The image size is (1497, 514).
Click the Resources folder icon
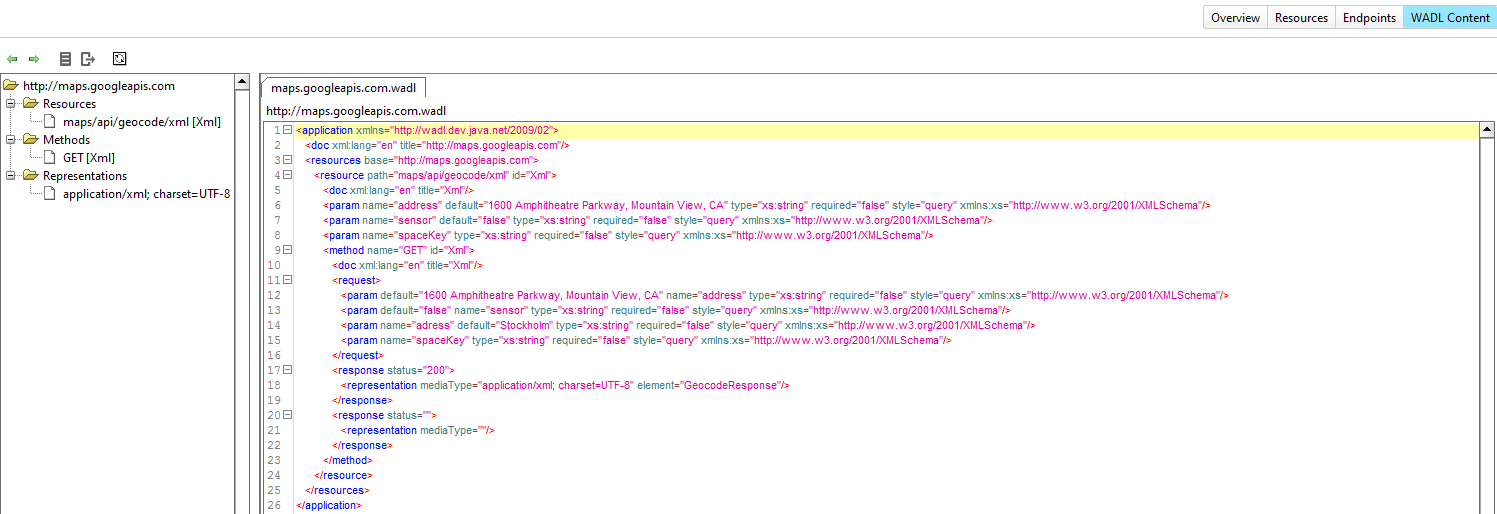coord(30,104)
